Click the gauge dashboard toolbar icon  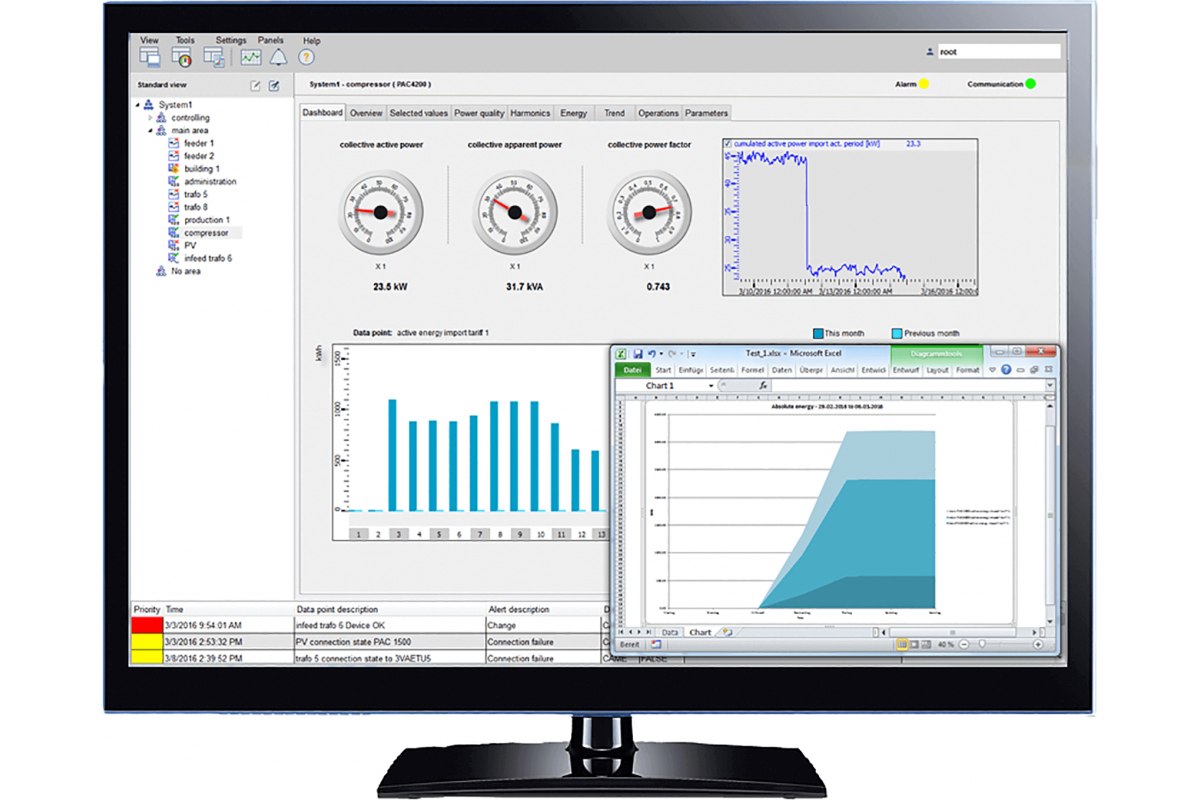click(182, 57)
